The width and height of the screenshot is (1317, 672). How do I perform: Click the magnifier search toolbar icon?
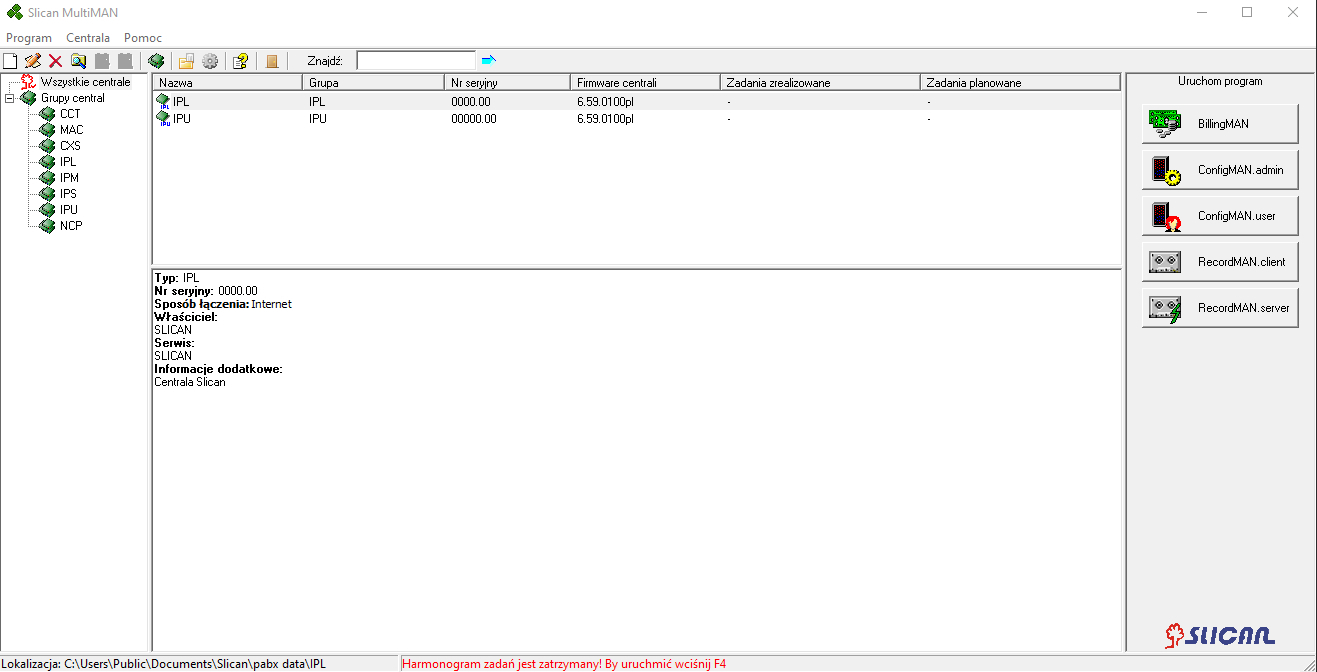click(78, 61)
